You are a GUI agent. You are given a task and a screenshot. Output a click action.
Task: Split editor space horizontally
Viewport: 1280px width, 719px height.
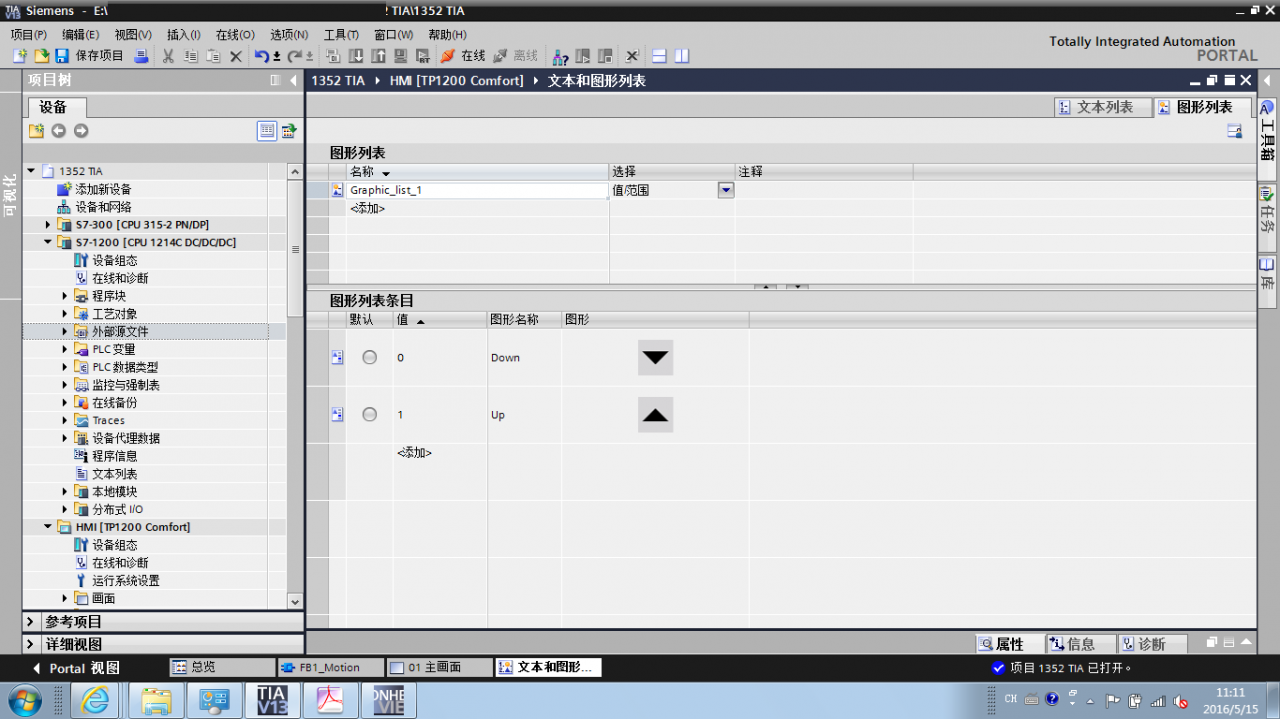[x=659, y=56]
